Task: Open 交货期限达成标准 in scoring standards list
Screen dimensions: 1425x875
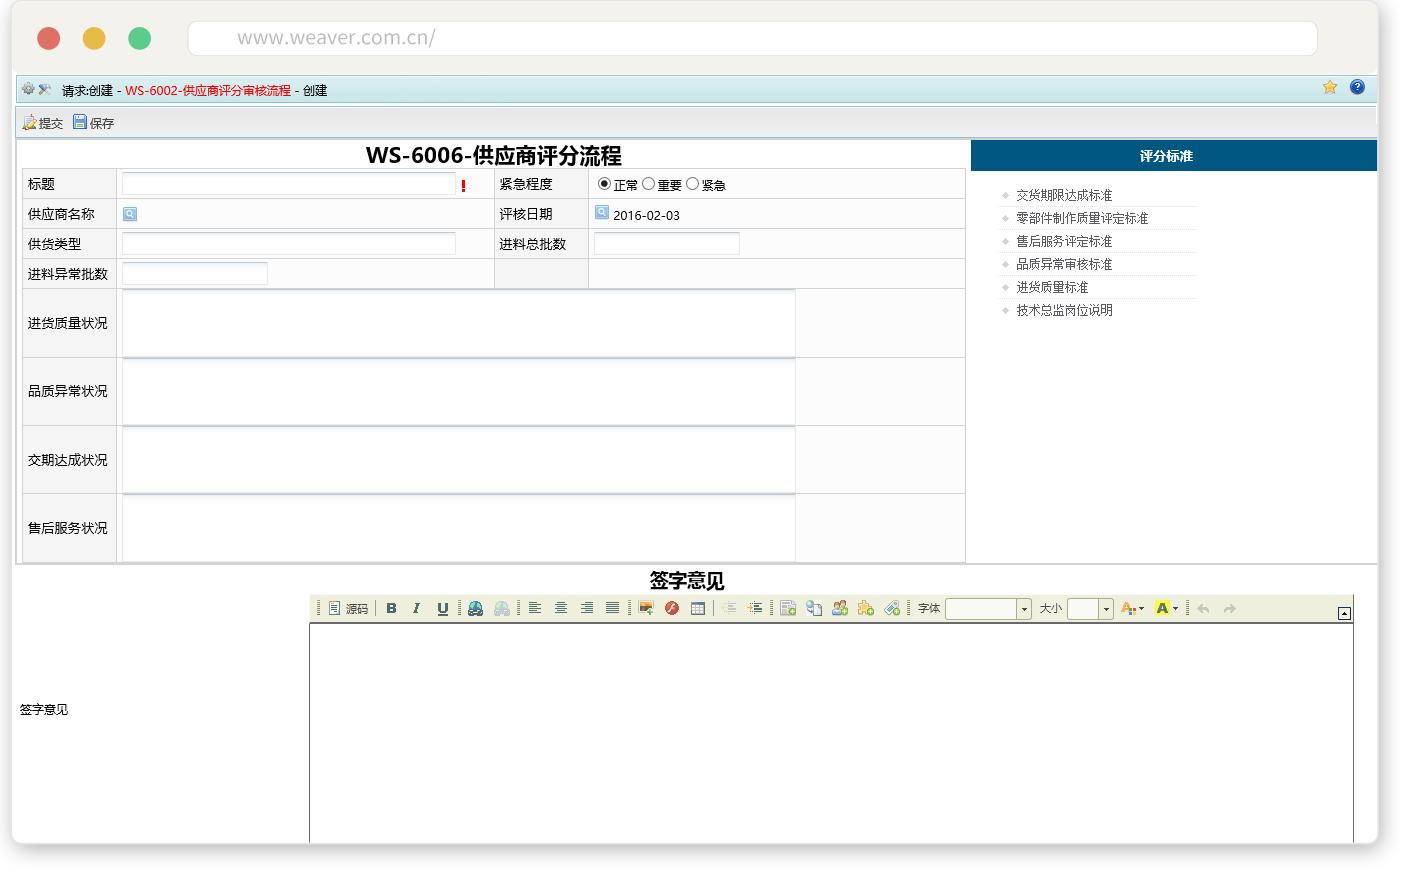Action: pos(1064,195)
